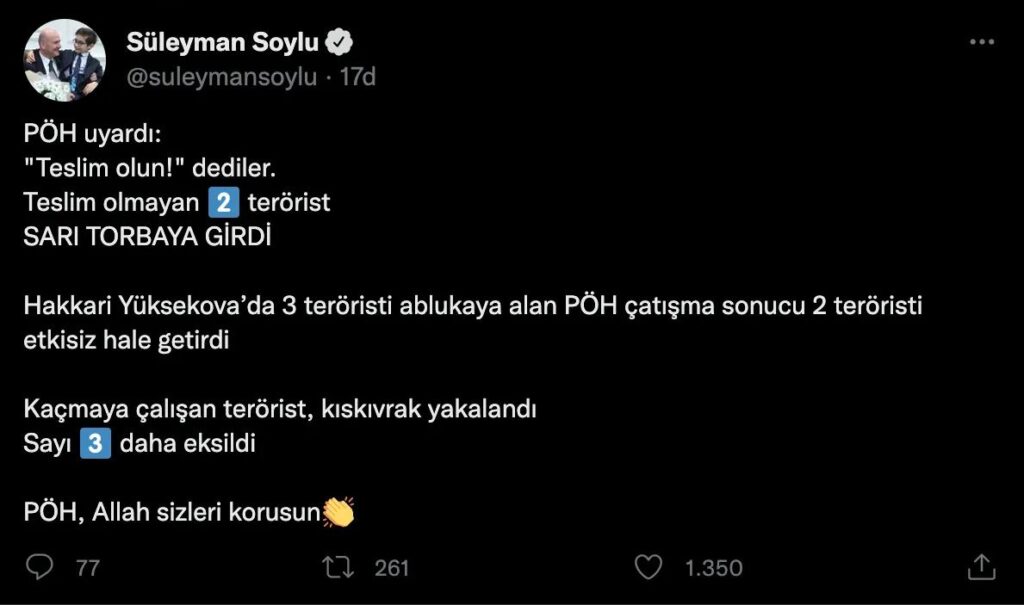Open the 17d timestamp link
This screenshot has width=1024, height=605.
tap(357, 76)
